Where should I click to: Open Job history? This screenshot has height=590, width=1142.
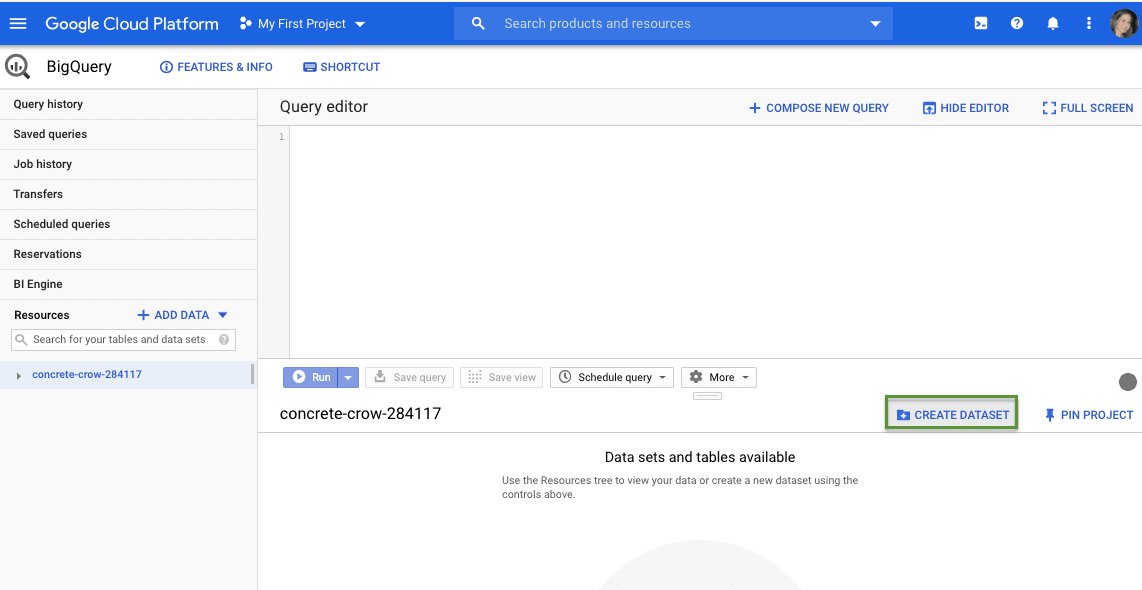128,164
